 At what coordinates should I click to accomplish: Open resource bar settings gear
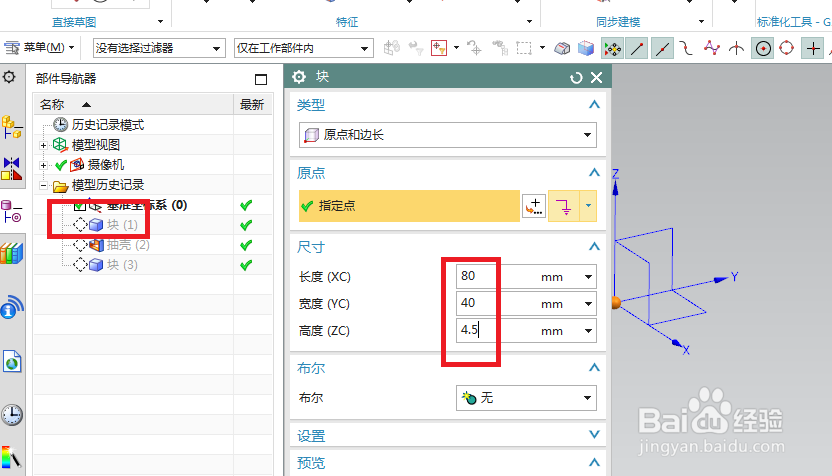click(9, 77)
